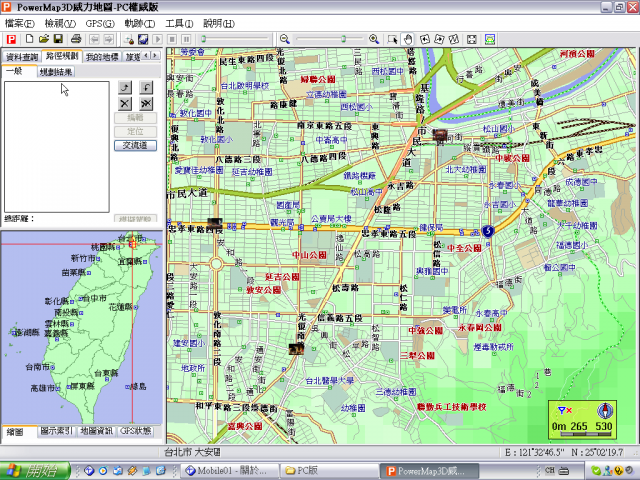Click the compass icon in map scale box
640x480 pixels.
point(605,411)
